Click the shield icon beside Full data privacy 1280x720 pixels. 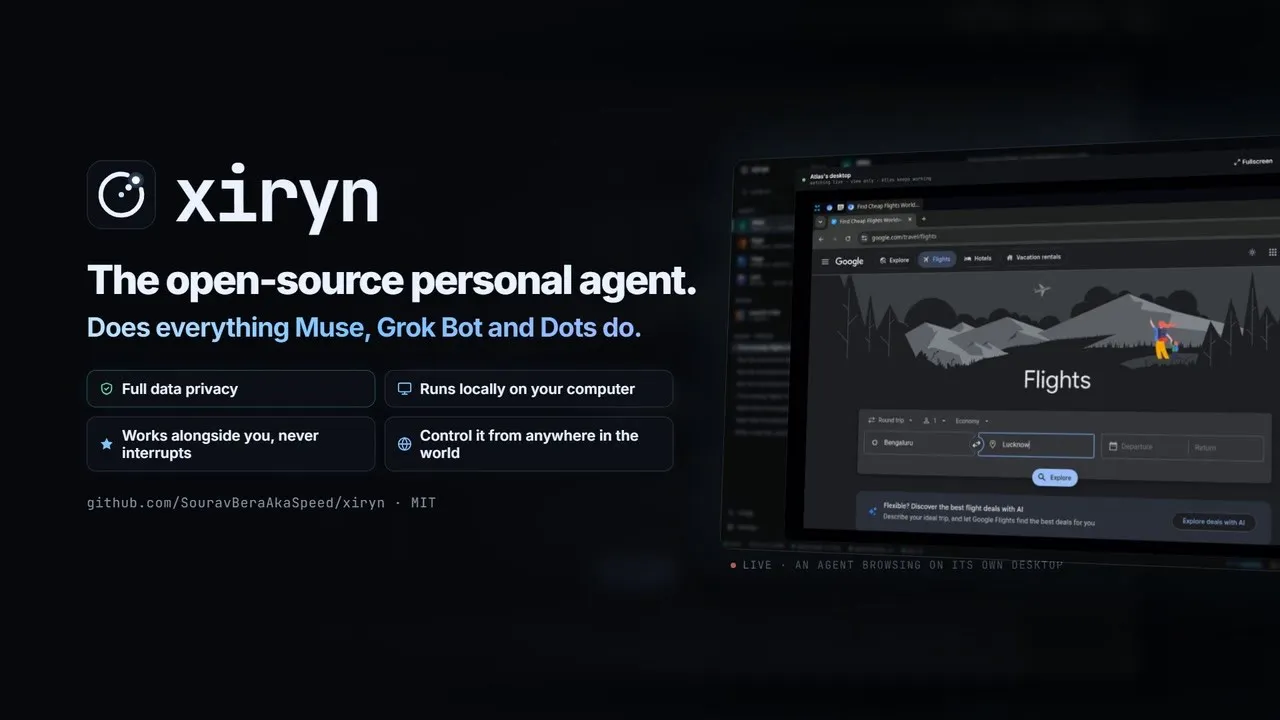106,389
